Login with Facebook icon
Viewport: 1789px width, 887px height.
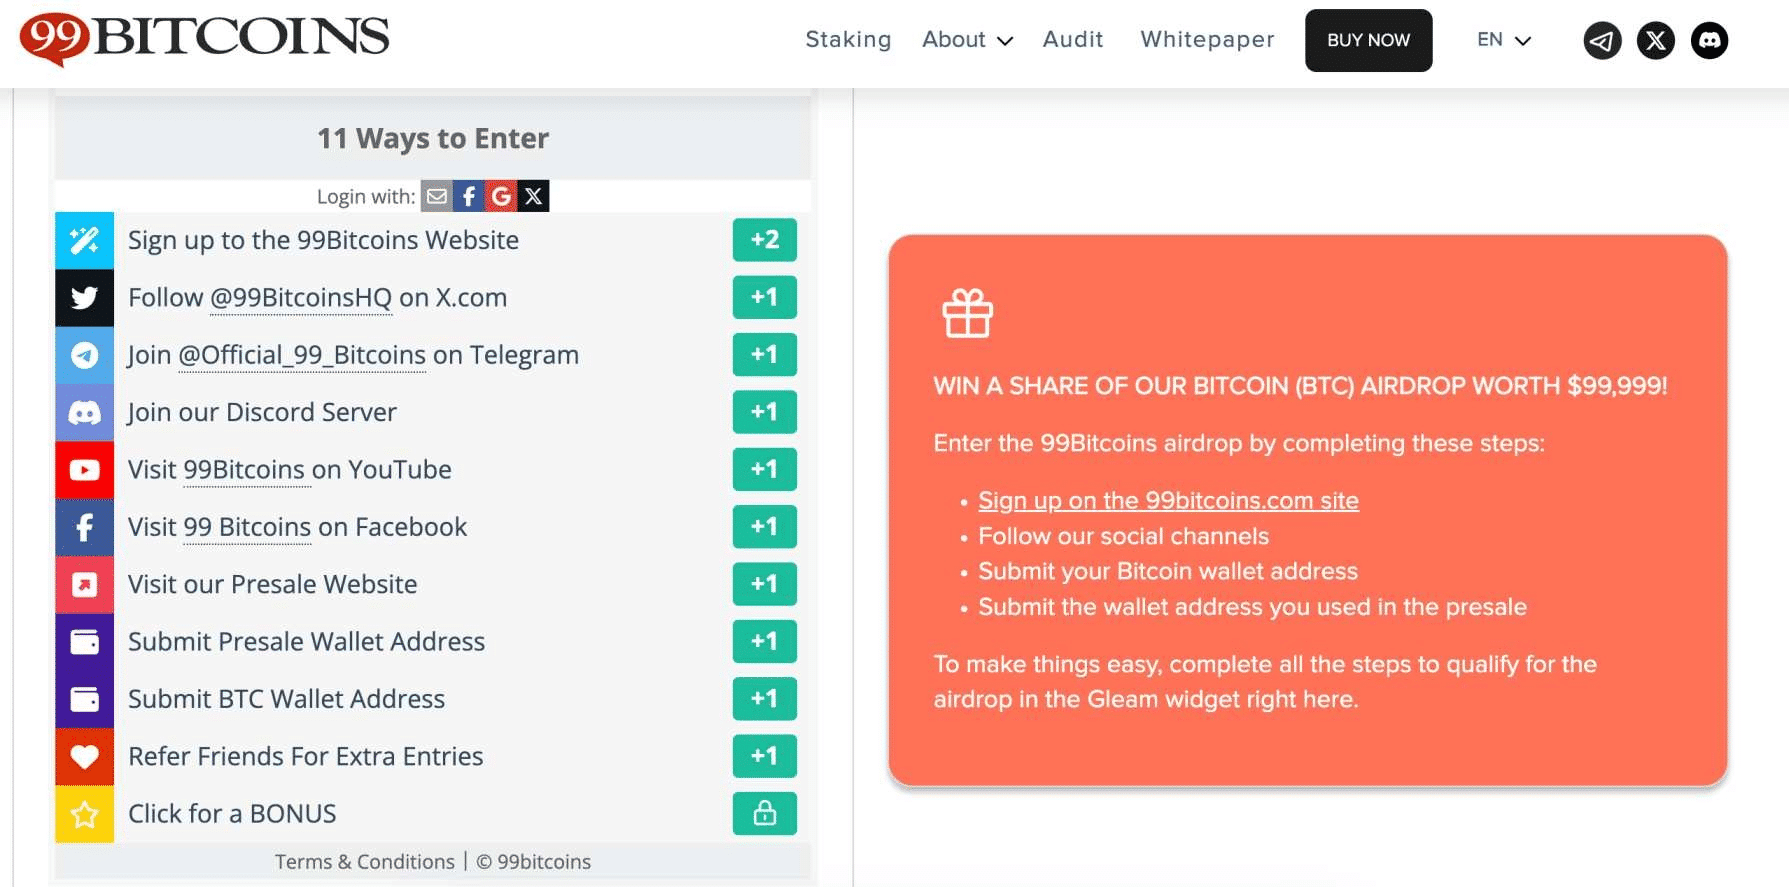[x=469, y=196]
